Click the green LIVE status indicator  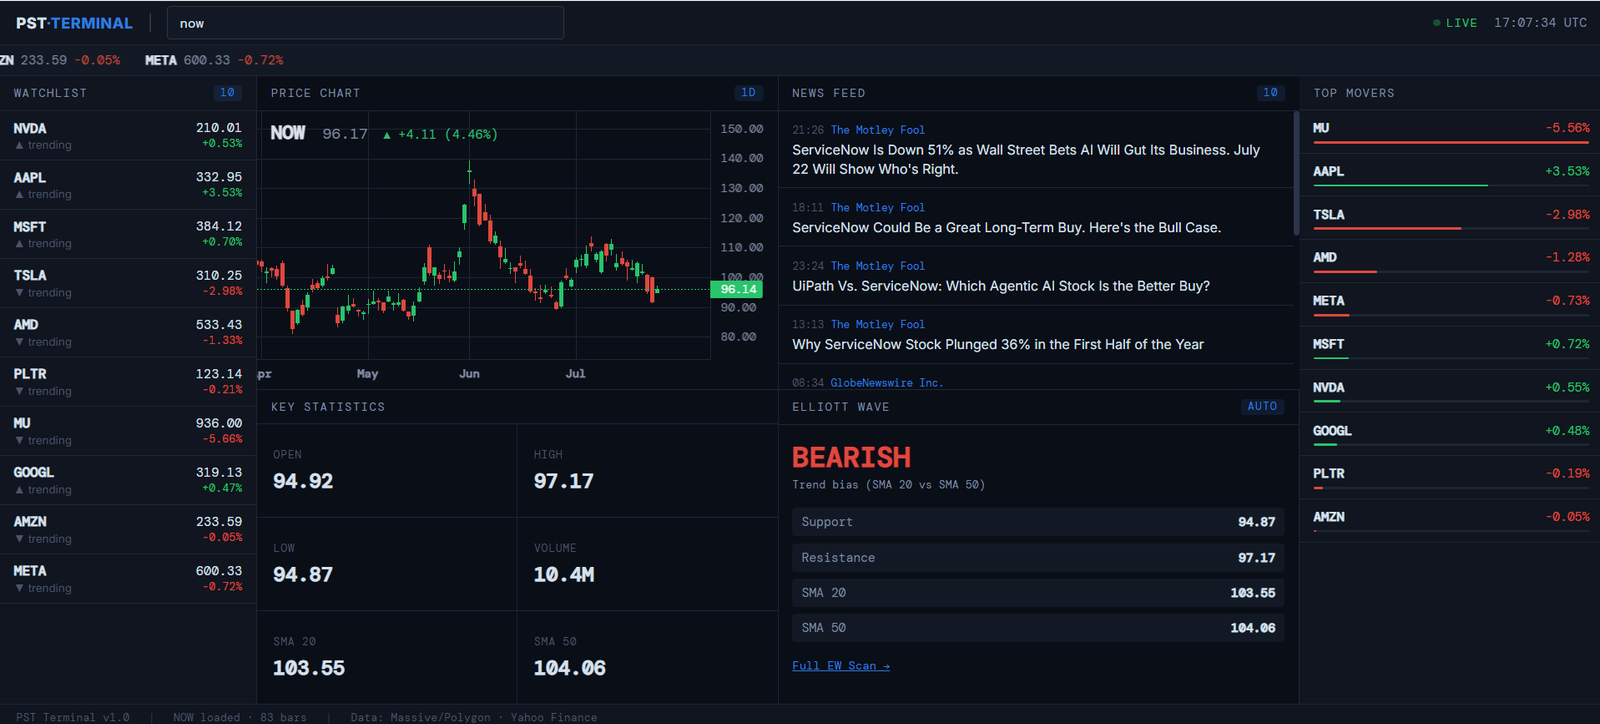[x=1455, y=23]
